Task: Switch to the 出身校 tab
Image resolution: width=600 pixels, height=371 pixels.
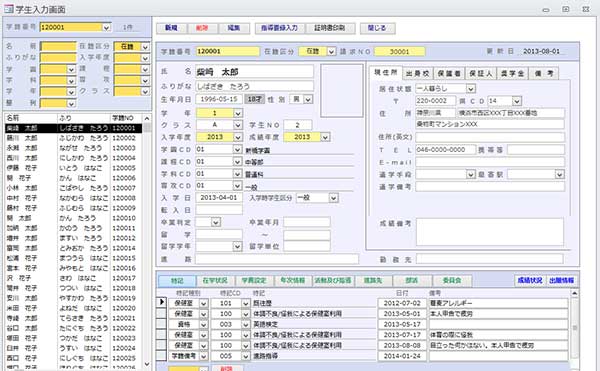Action: [x=418, y=73]
